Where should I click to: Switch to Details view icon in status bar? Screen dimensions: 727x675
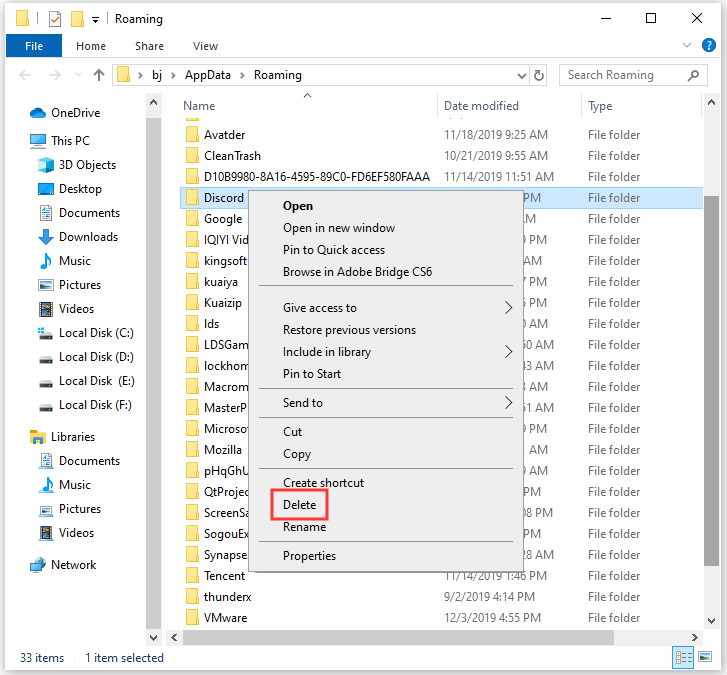[x=683, y=657]
